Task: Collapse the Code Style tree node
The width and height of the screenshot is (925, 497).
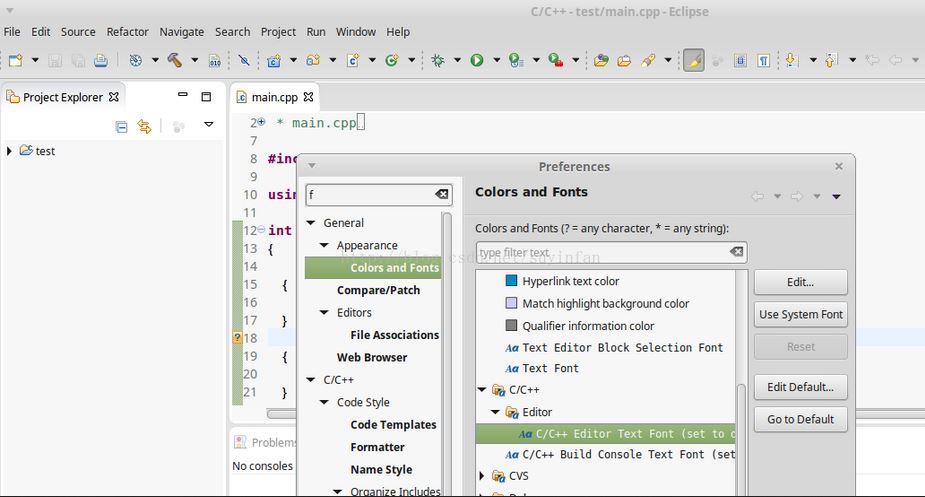Action: click(324, 402)
